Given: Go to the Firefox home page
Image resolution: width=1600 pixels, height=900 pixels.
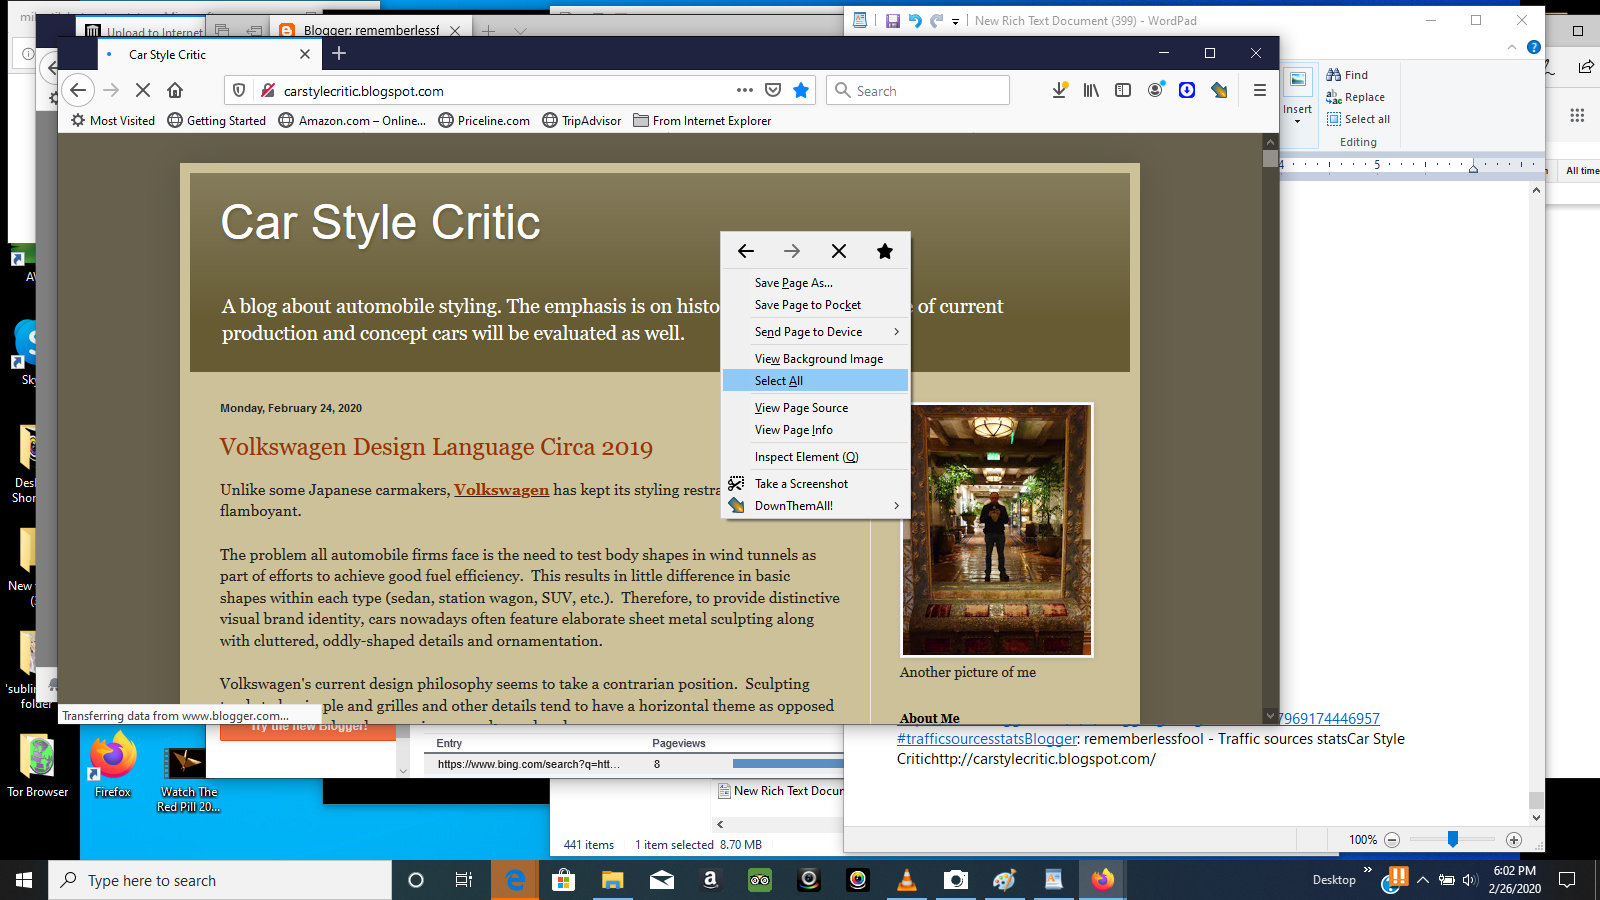Looking at the screenshot, I should click(175, 90).
